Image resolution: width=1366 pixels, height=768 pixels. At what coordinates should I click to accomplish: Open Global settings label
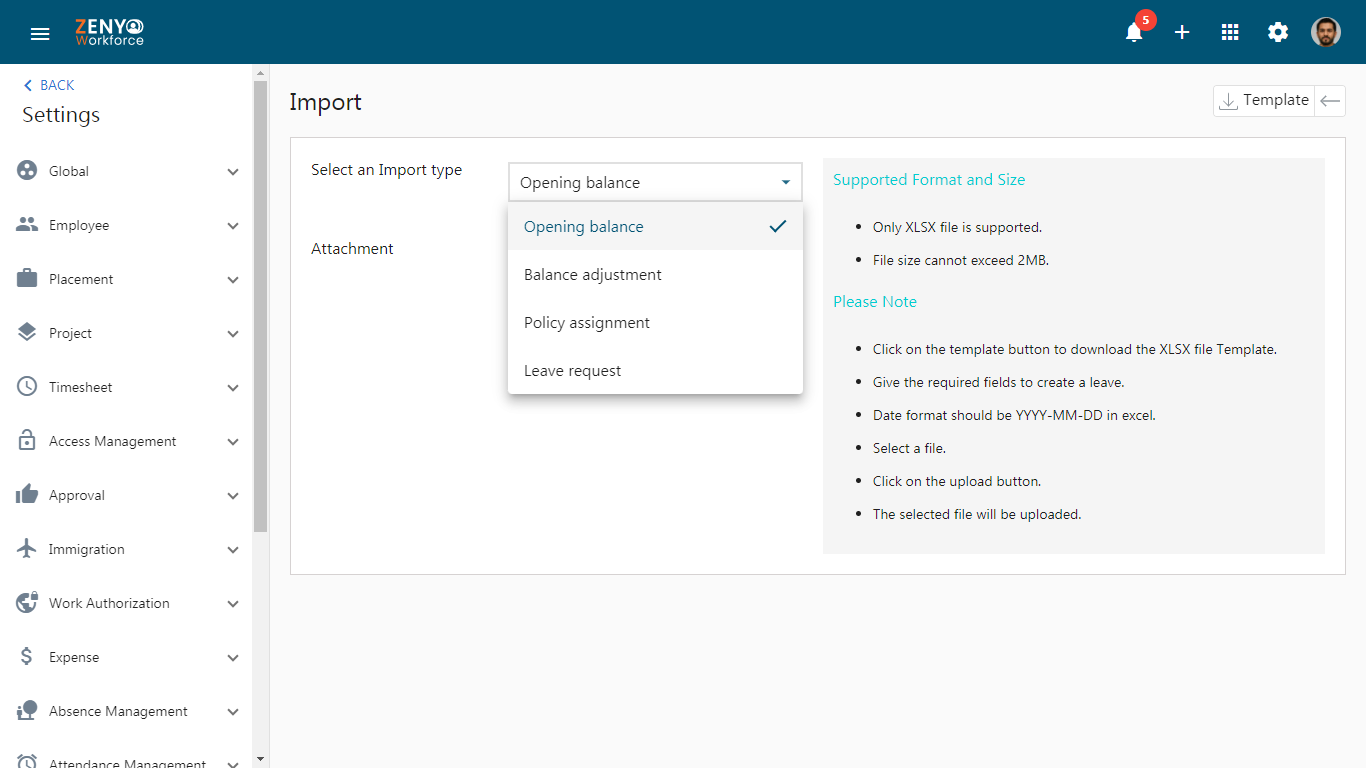tap(69, 171)
